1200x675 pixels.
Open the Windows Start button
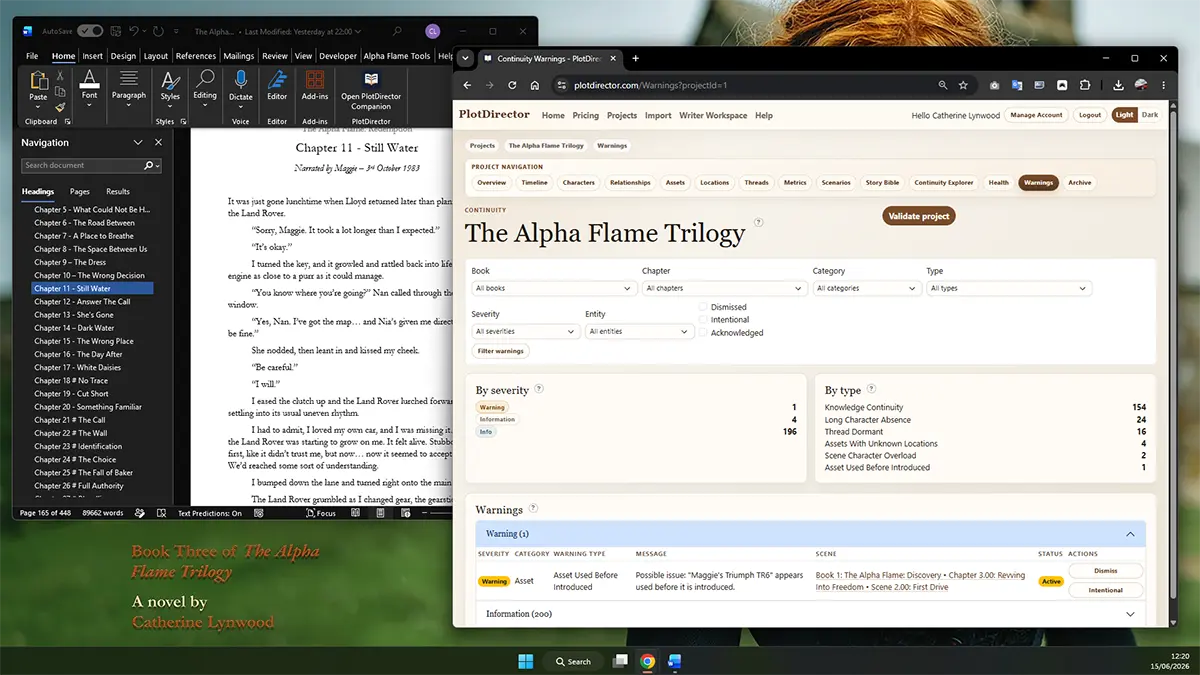pos(525,661)
